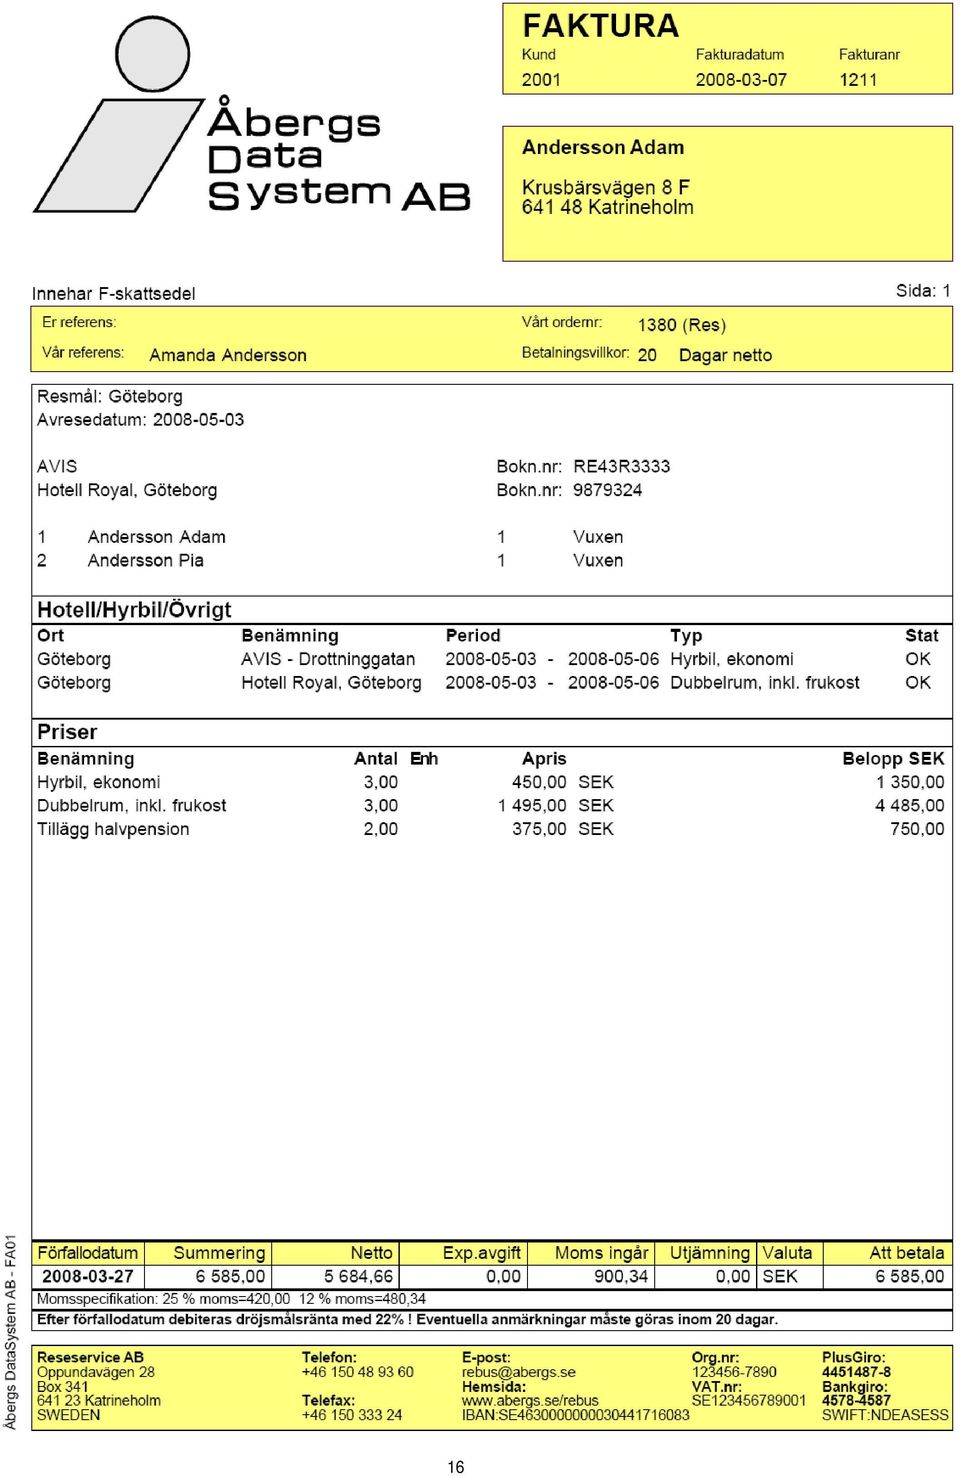Click the Åbergs Data System AB logo
This screenshot has width=960, height=1476.
click(252, 114)
